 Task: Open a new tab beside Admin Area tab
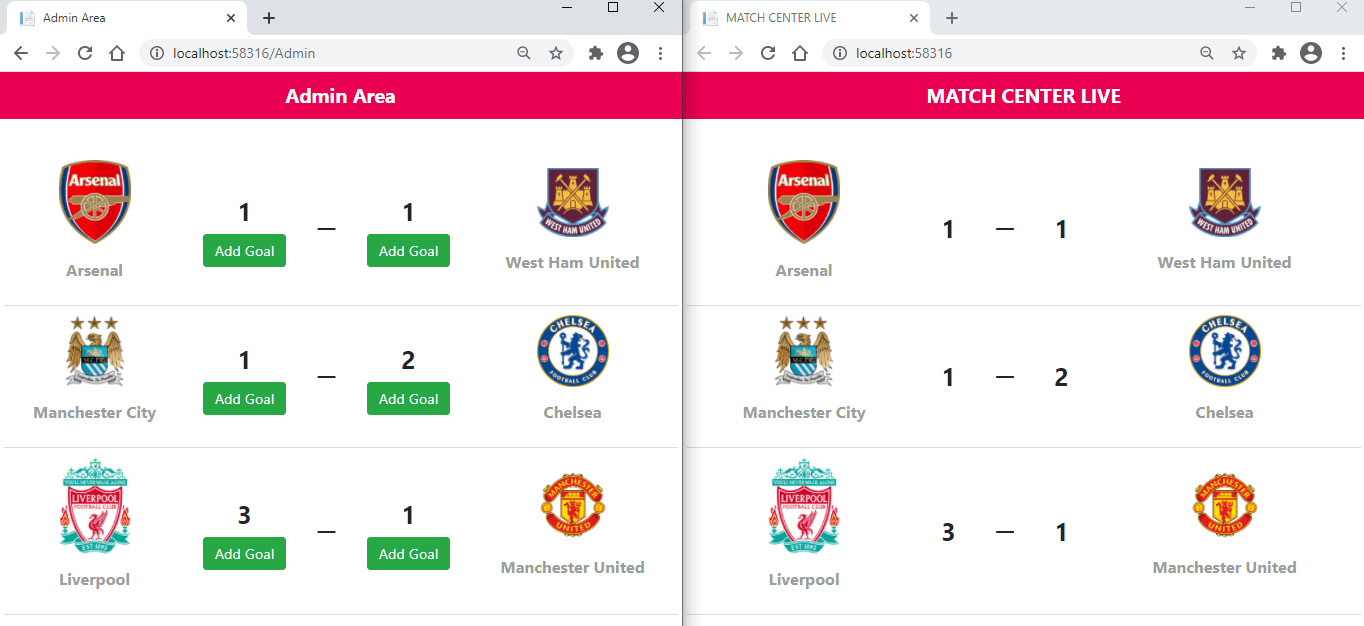click(269, 18)
